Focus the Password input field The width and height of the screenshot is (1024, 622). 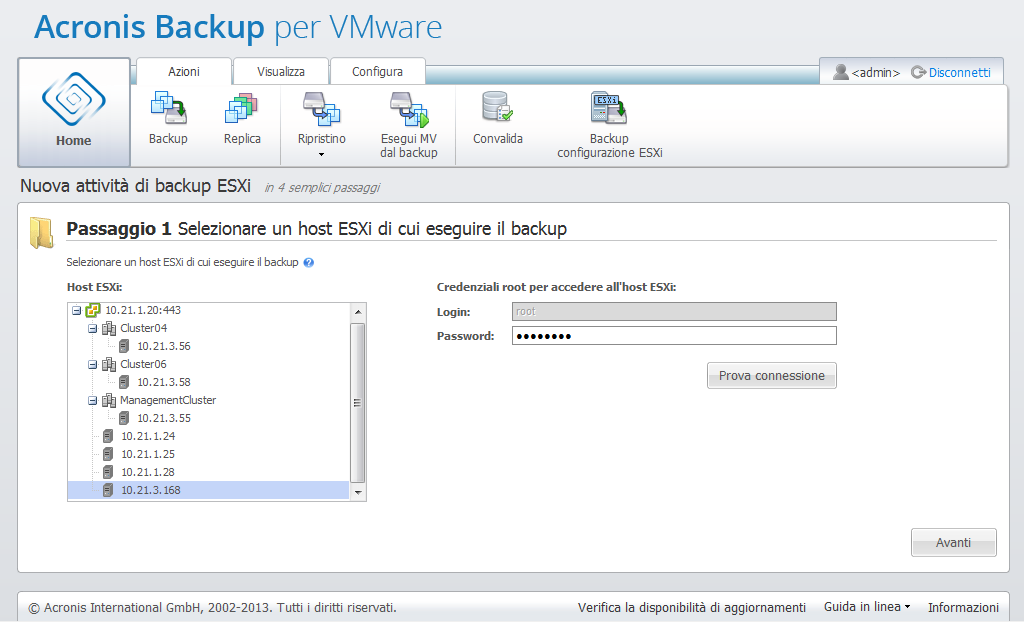point(674,336)
